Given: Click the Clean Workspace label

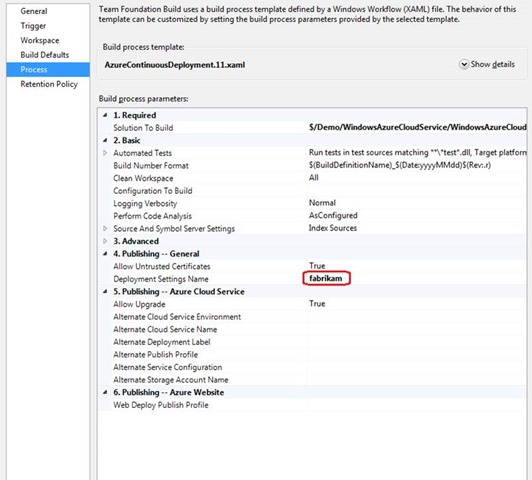Looking at the screenshot, I should click(x=143, y=178).
